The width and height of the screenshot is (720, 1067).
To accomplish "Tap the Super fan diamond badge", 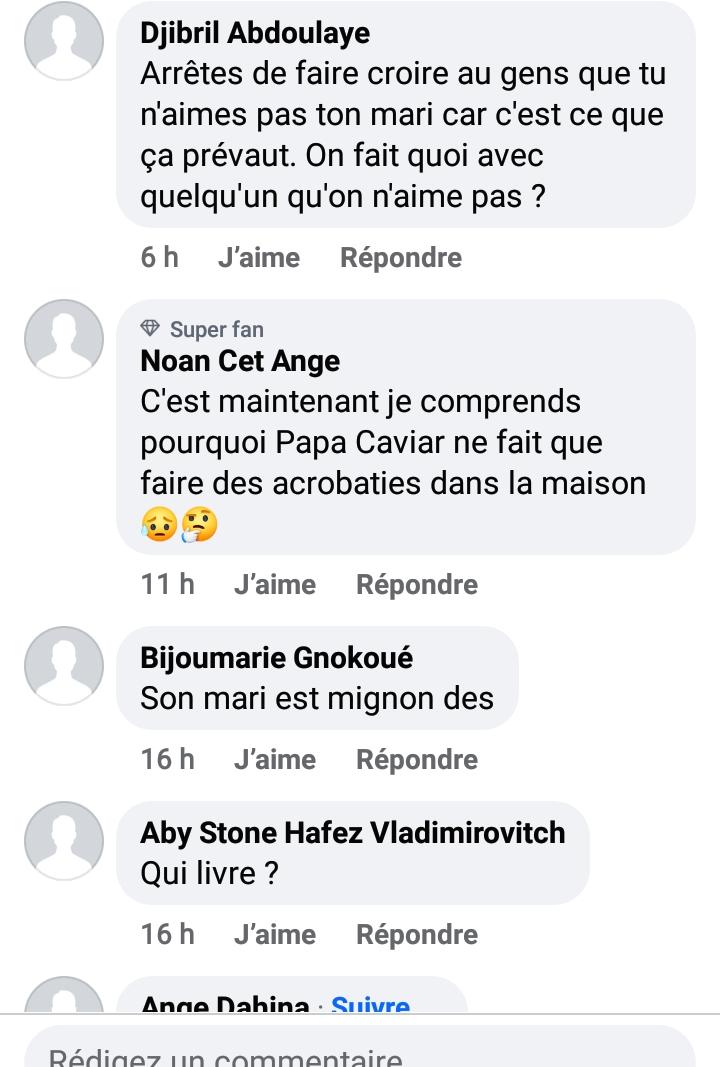I will pyautogui.click(x=151, y=329).
